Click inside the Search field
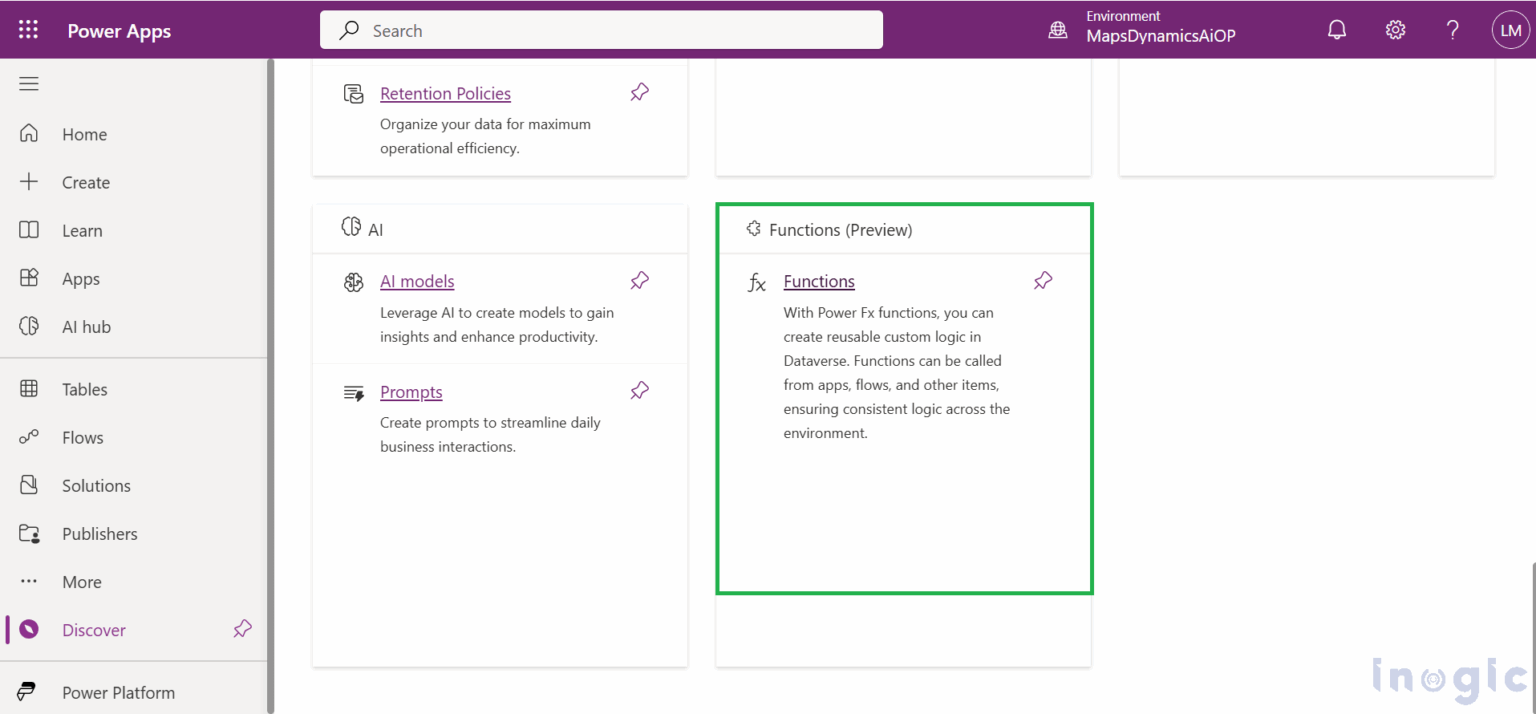 (600, 29)
